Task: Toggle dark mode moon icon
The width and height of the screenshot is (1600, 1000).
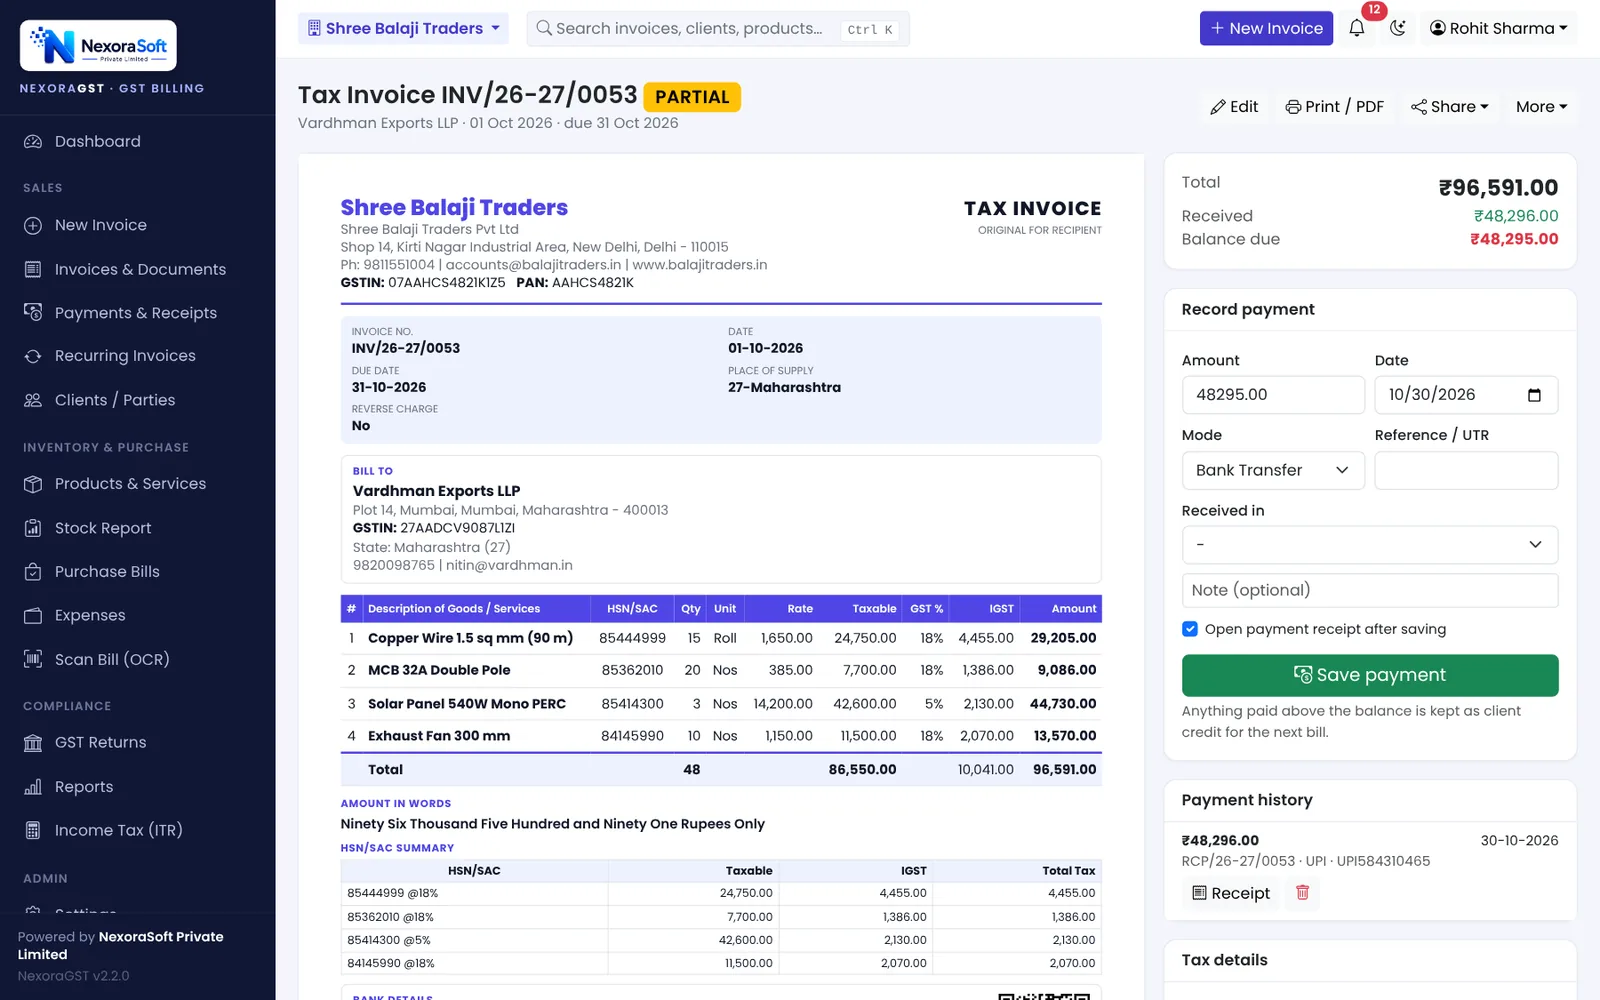Action: 1397,28
